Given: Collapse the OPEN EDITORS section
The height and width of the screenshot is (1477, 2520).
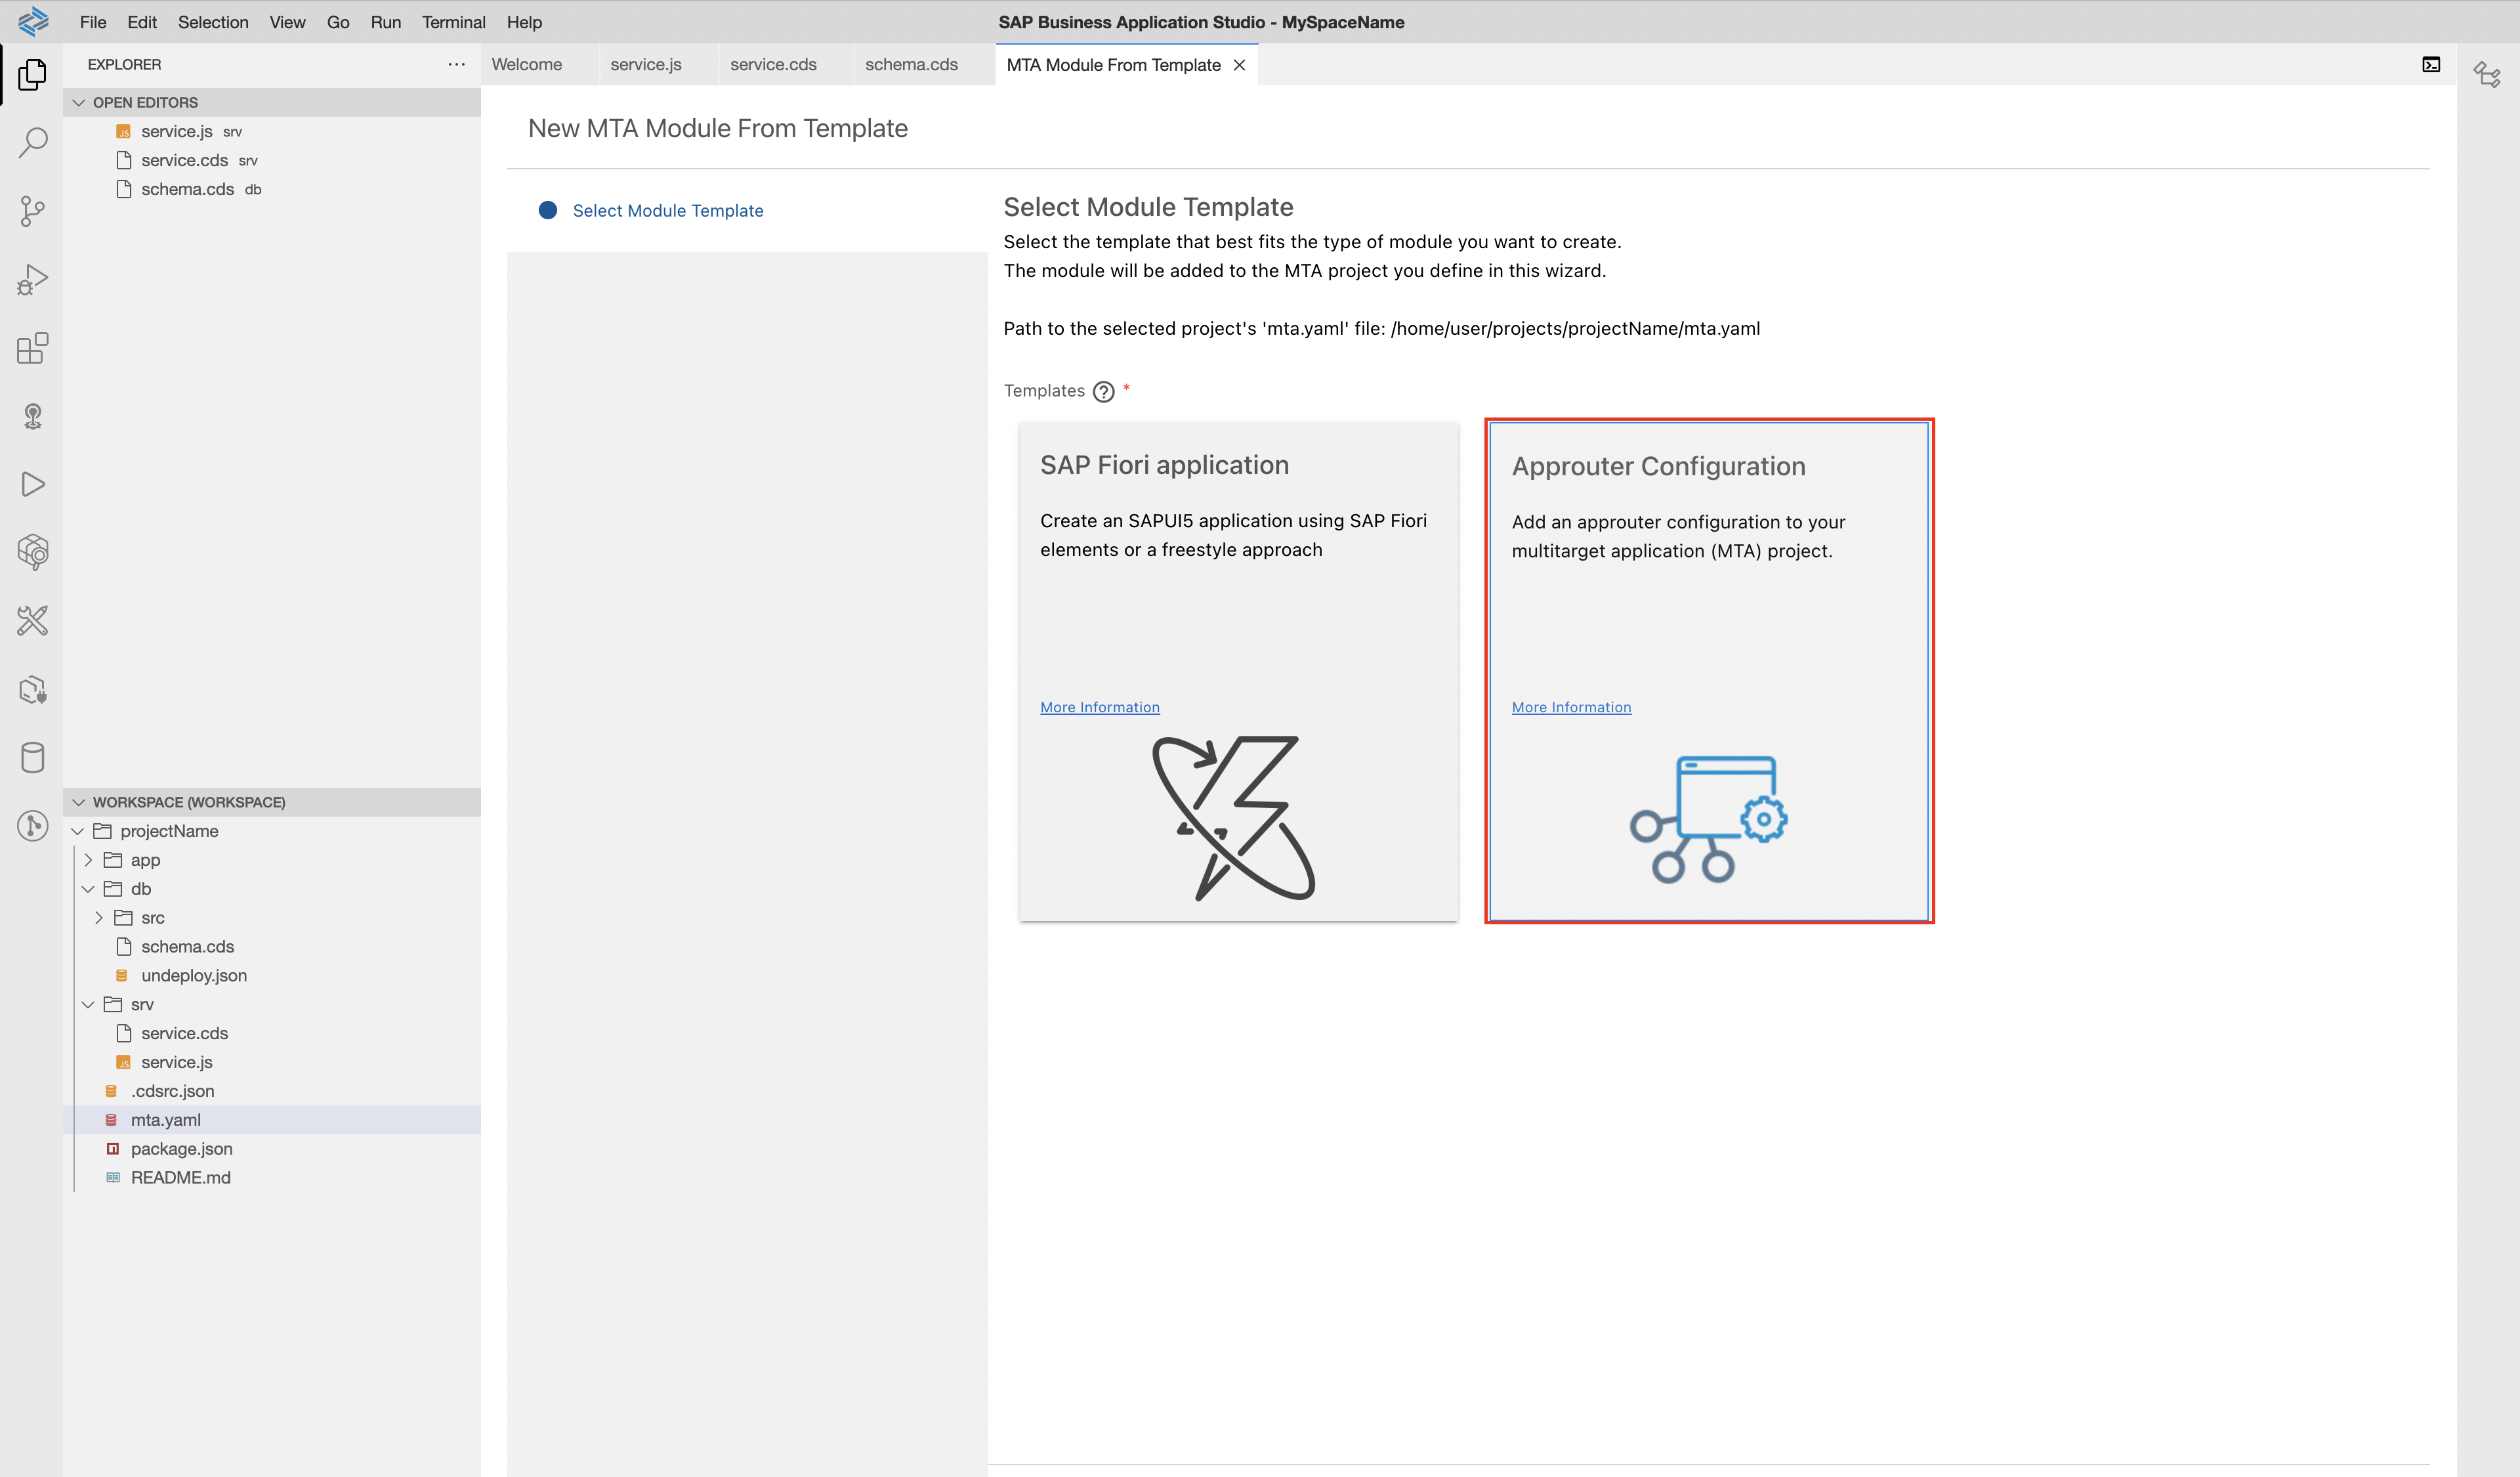Looking at the screenshot, I should point(272,102).
